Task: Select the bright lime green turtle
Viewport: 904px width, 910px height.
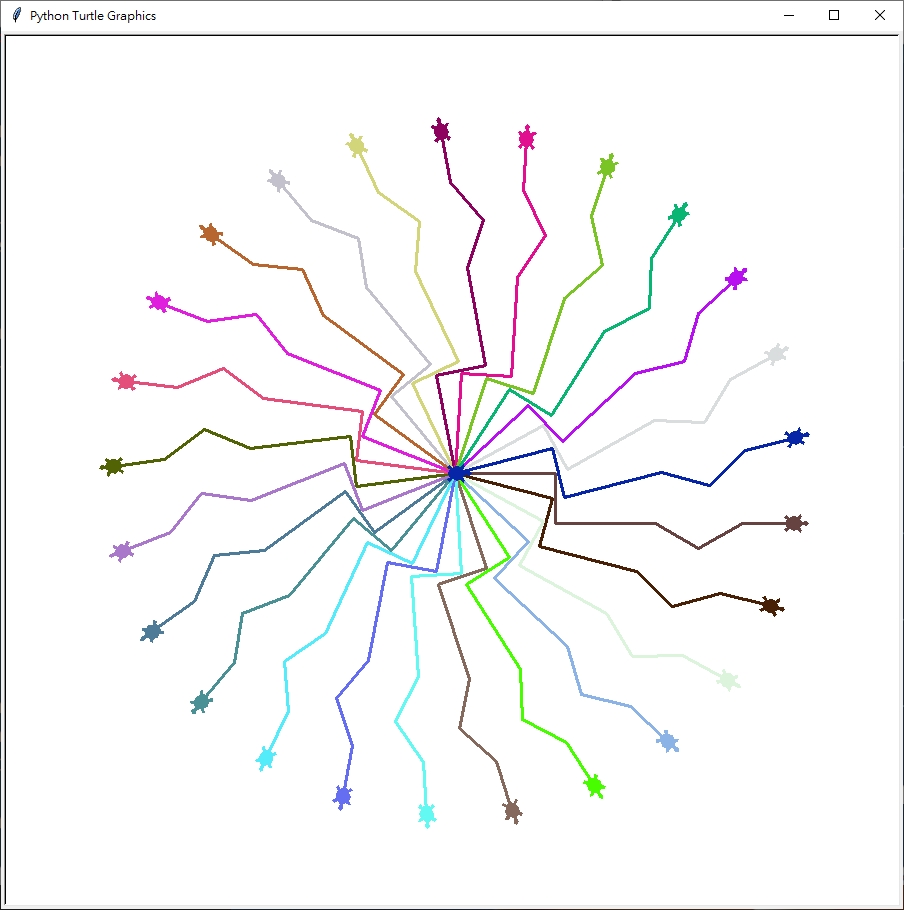Action: [594, 785]
